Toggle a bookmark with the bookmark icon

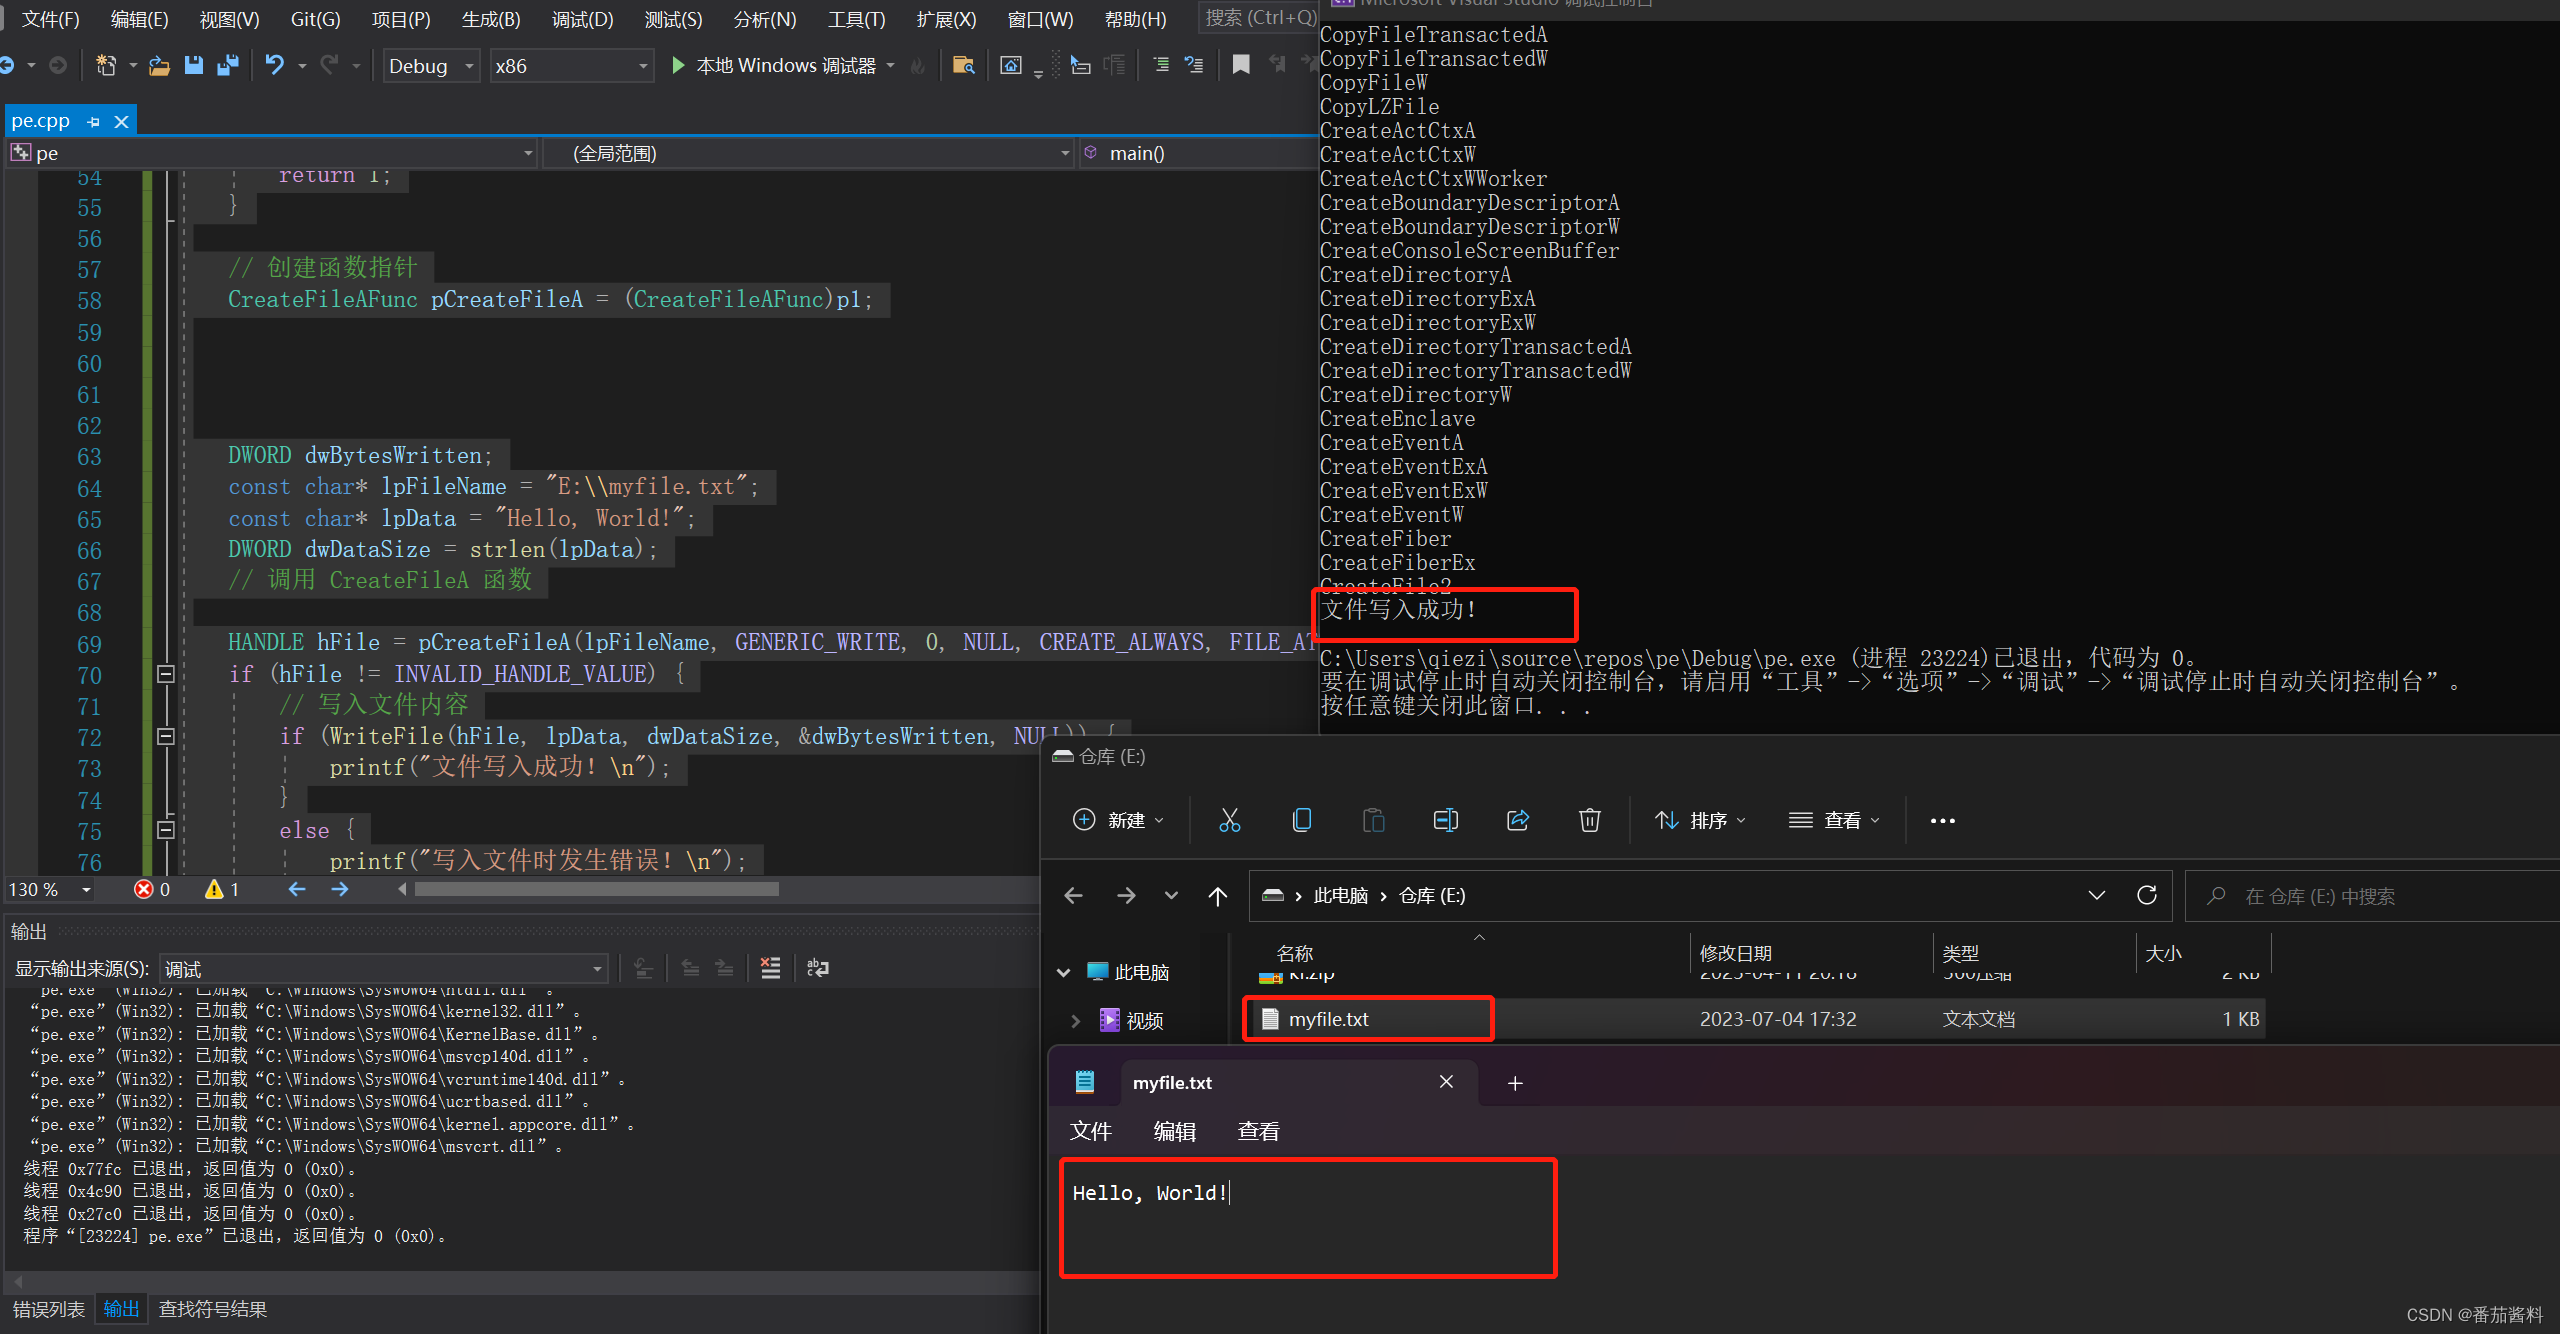coord(1241,66)
